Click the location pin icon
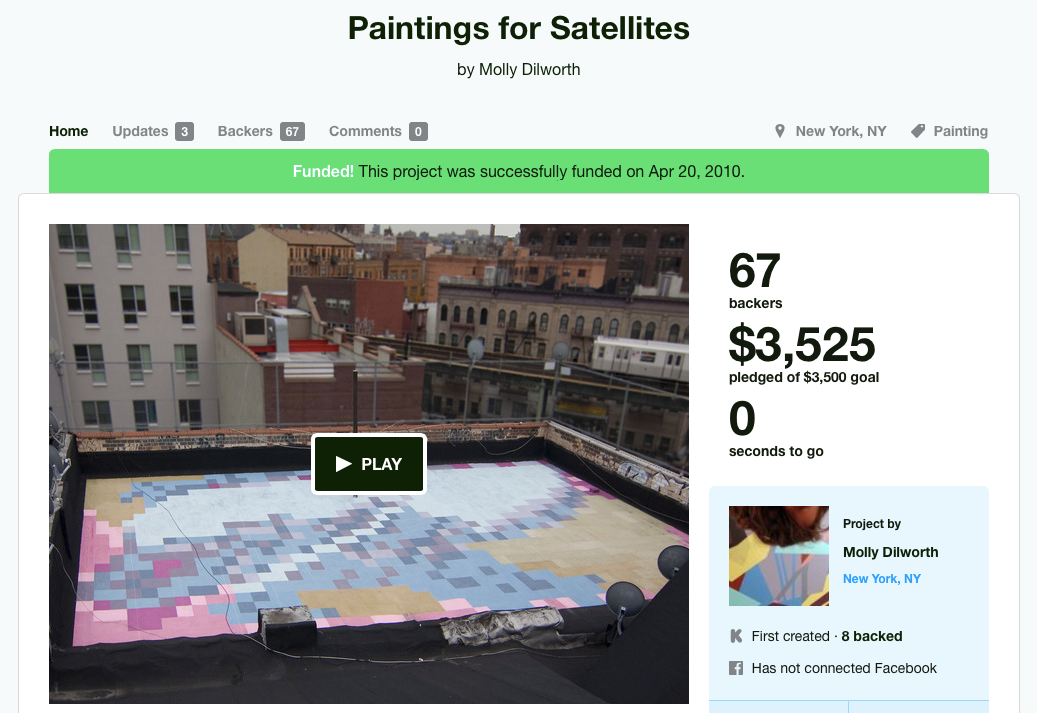 point(780,131)
